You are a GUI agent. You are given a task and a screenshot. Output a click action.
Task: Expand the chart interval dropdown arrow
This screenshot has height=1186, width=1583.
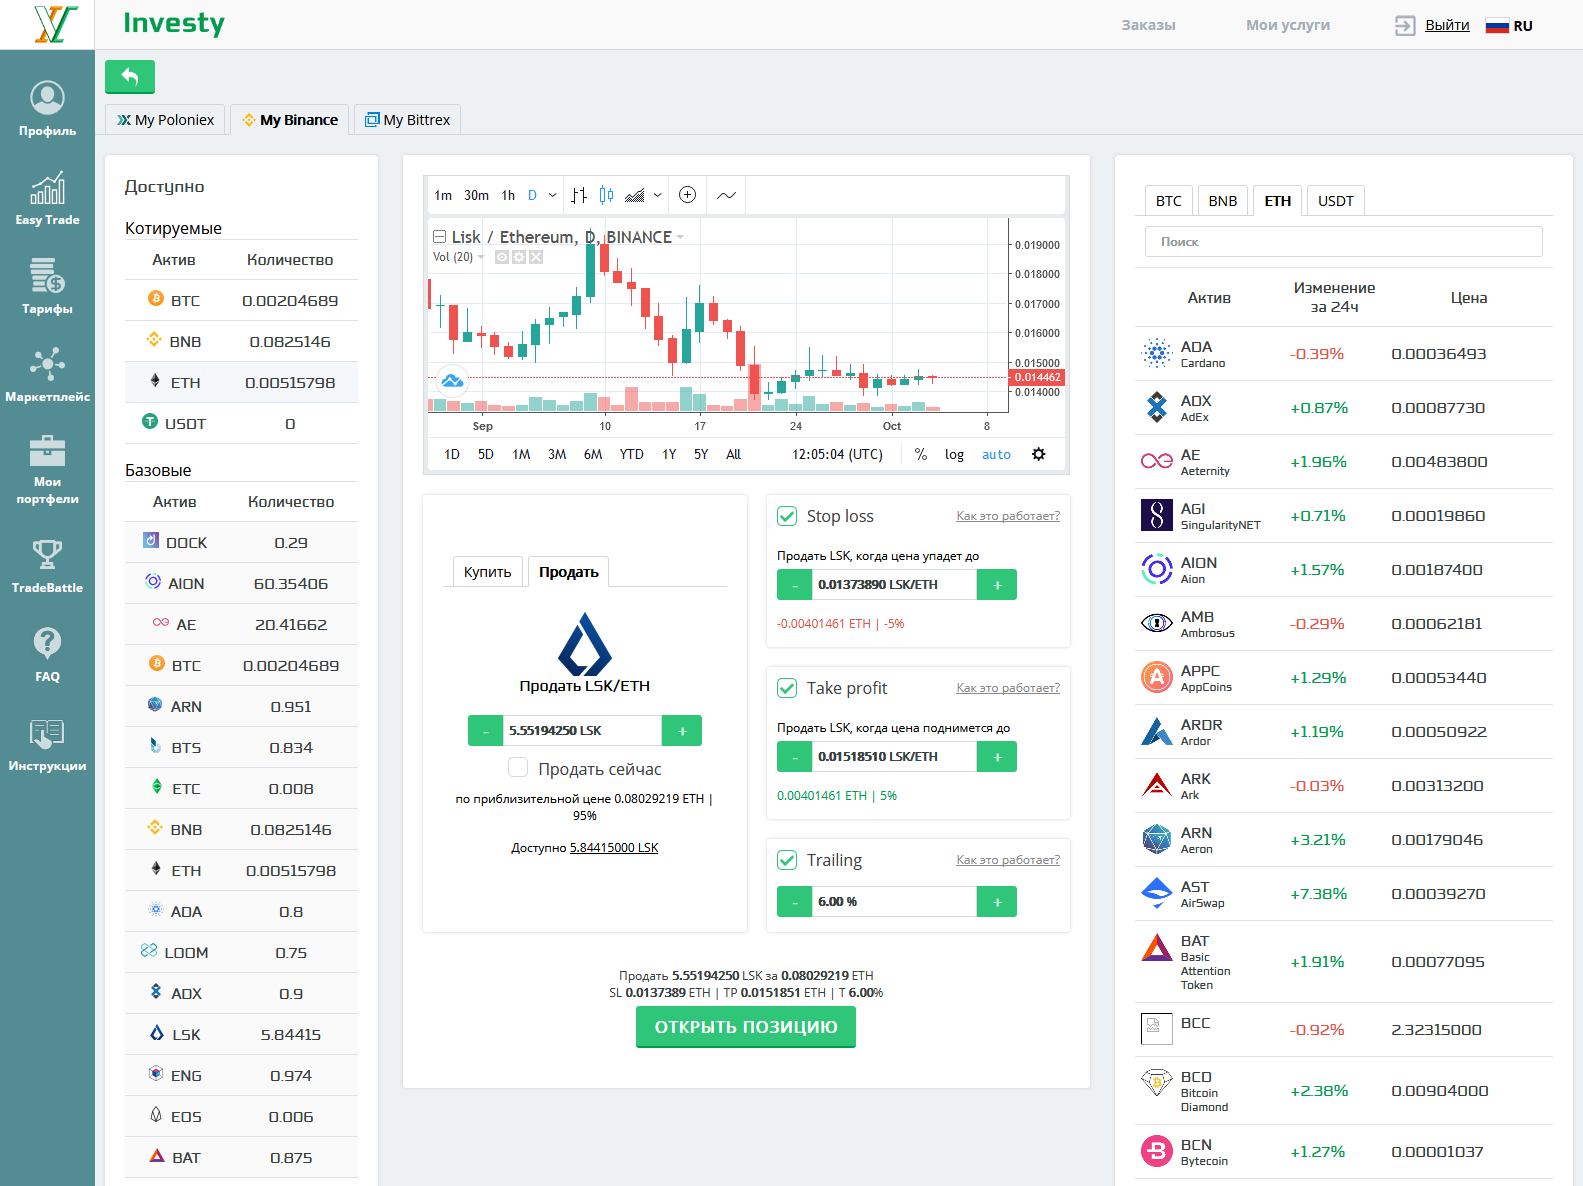click(x=553, y=195)
